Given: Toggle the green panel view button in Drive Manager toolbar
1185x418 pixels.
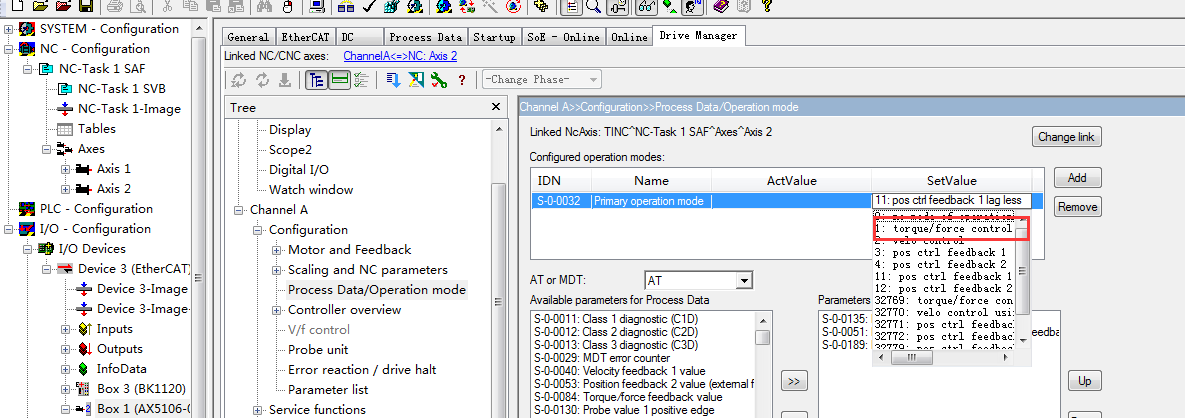Looking at the screenshot, I should click(x=339, y=79).
